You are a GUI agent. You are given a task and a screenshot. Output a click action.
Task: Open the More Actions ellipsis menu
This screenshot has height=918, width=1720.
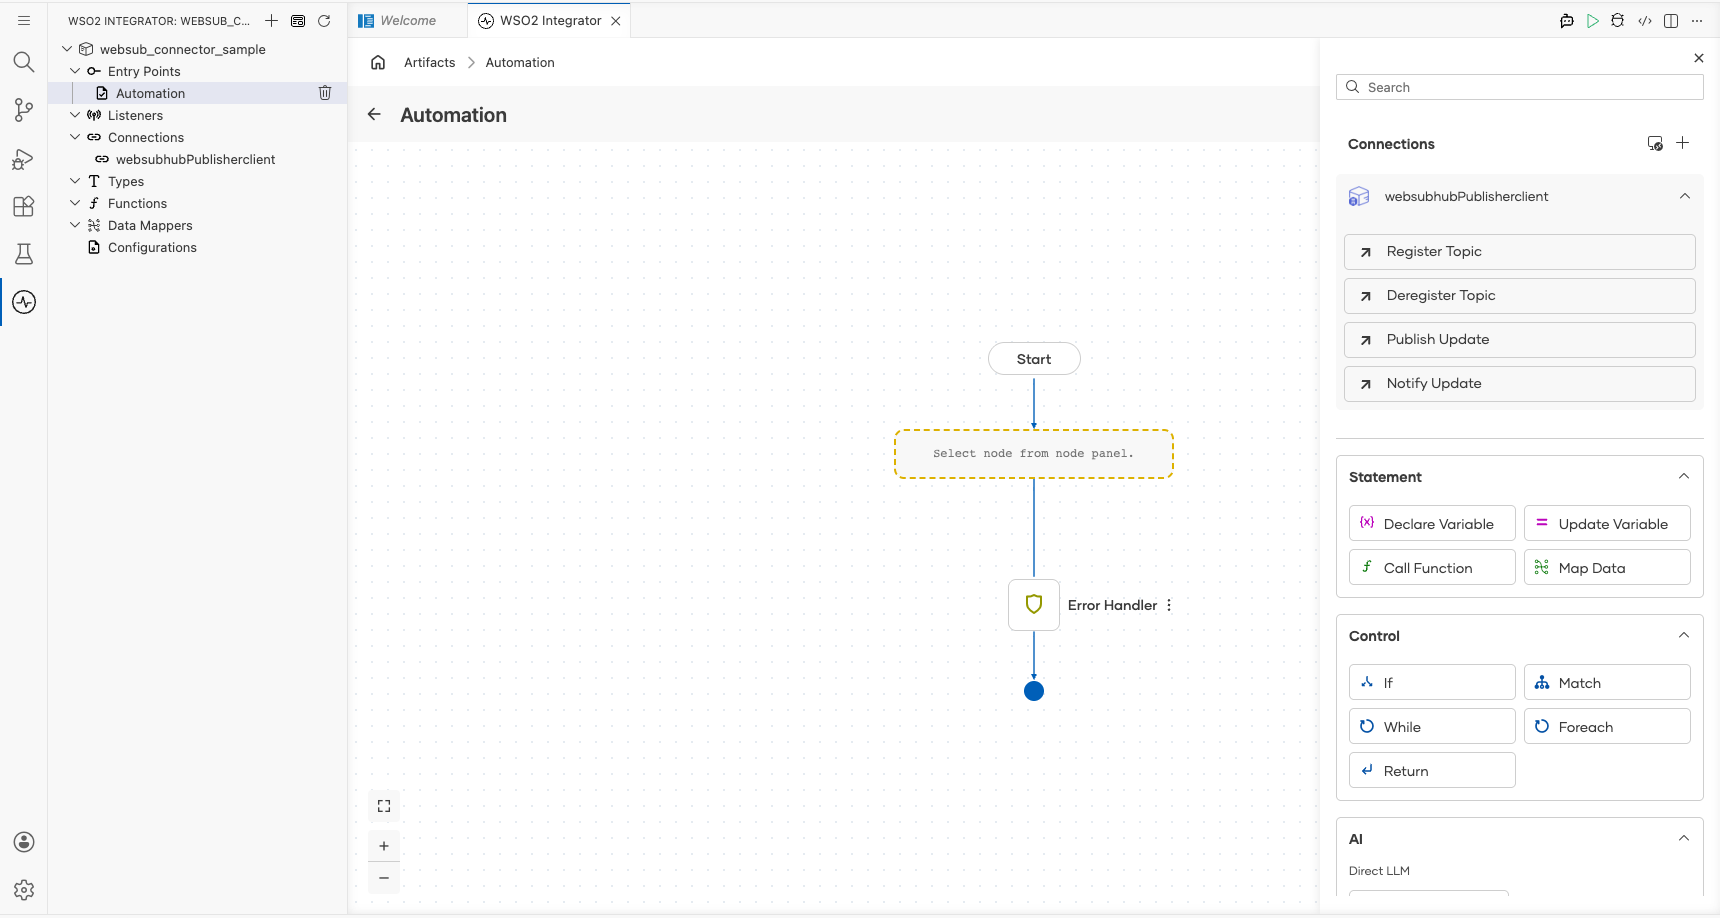click(x=1697, y=20)
